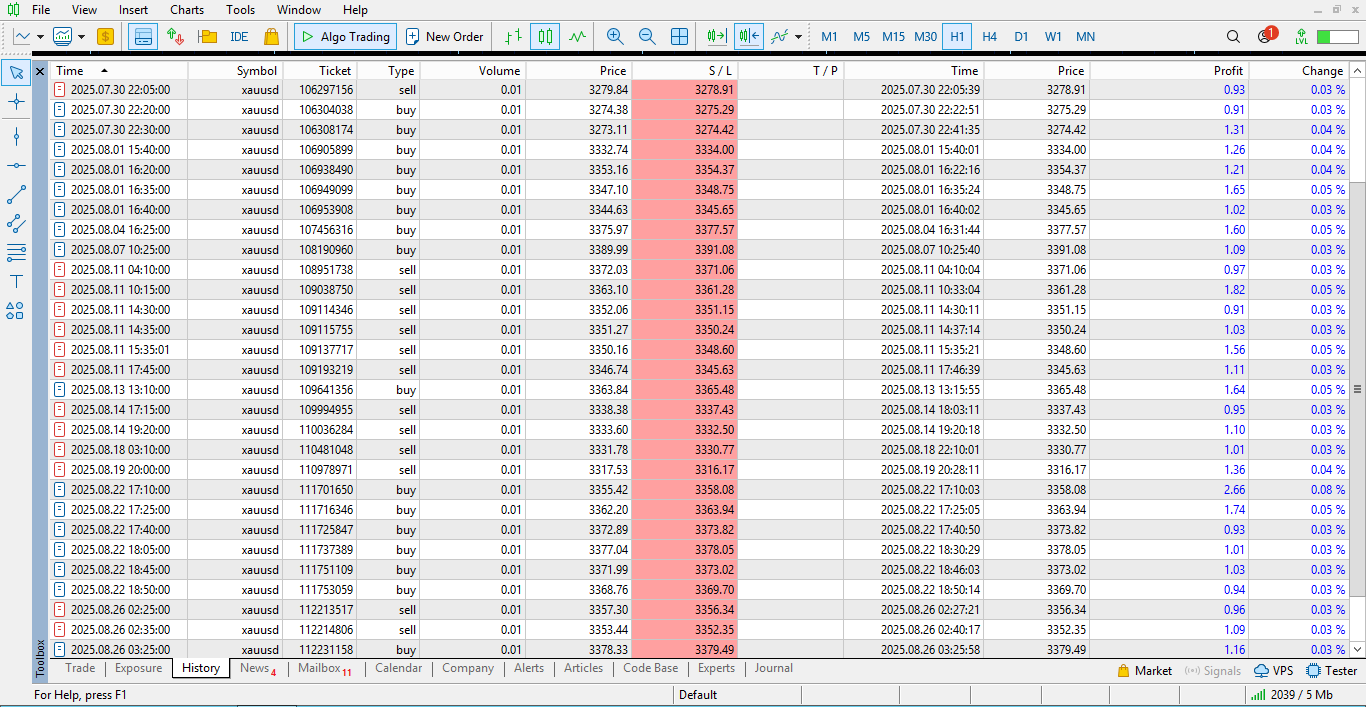Sort by the Symbol column header

tap(235, 71)
